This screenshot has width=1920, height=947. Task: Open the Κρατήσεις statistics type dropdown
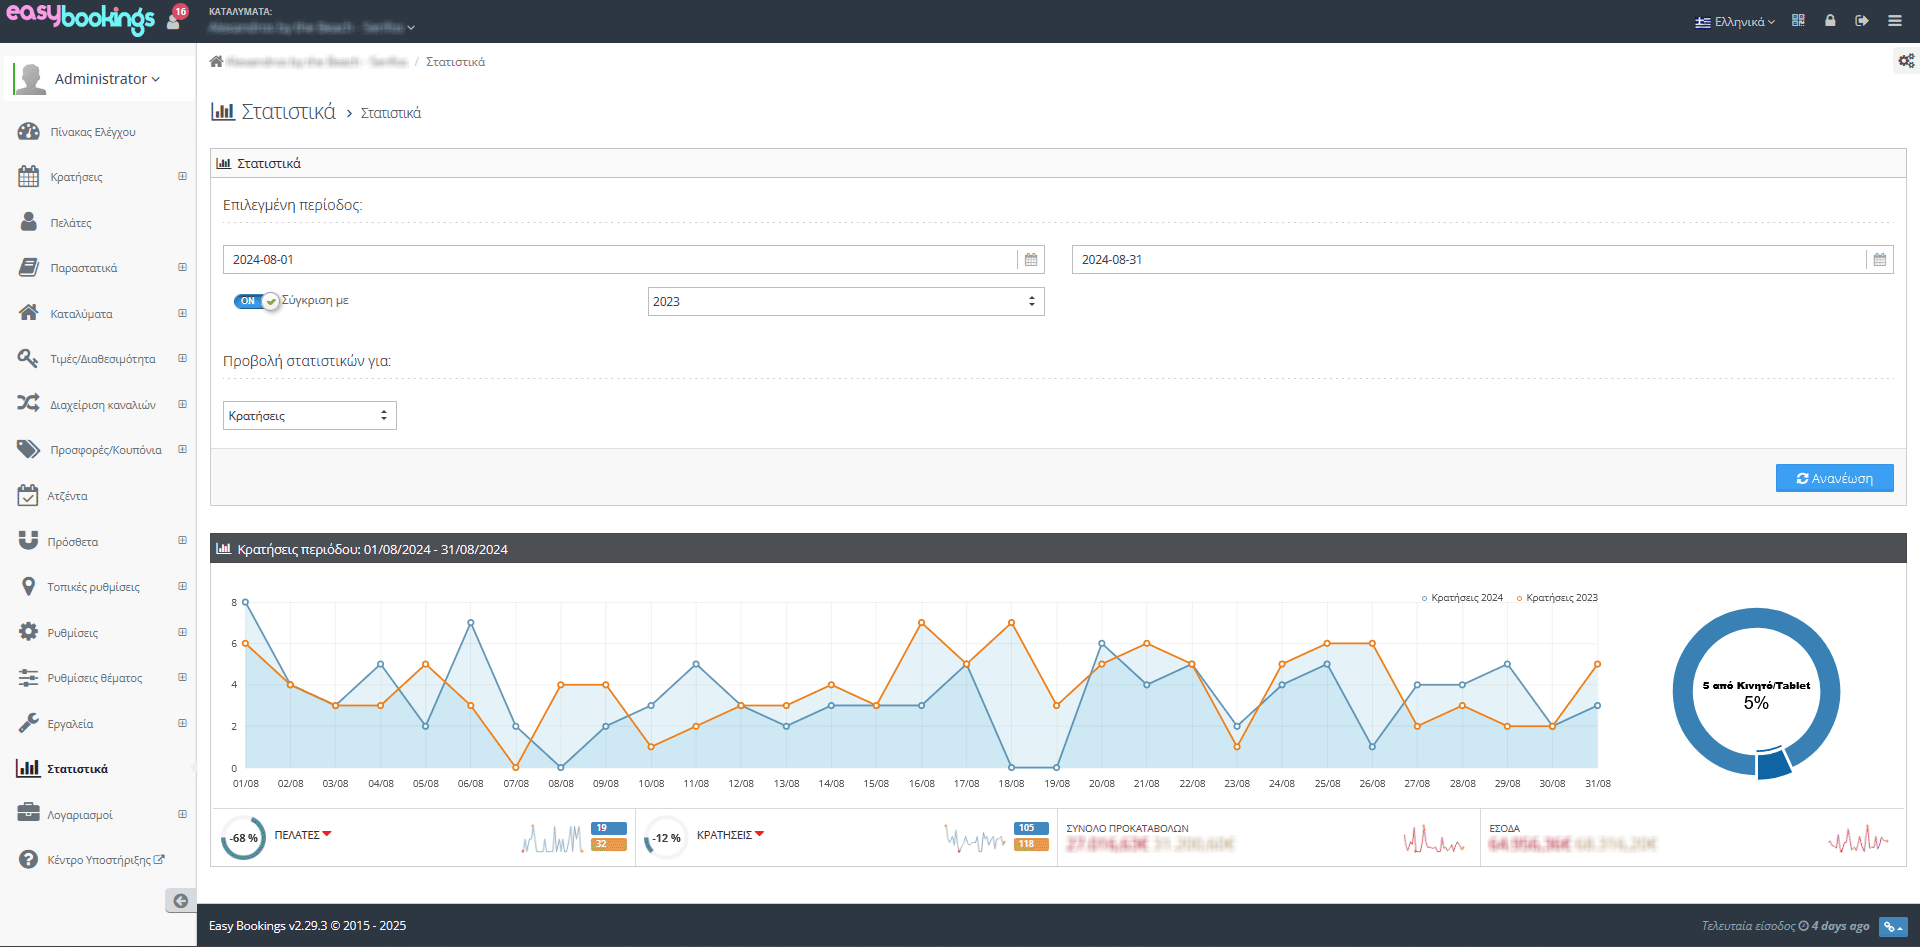point(310,415)
